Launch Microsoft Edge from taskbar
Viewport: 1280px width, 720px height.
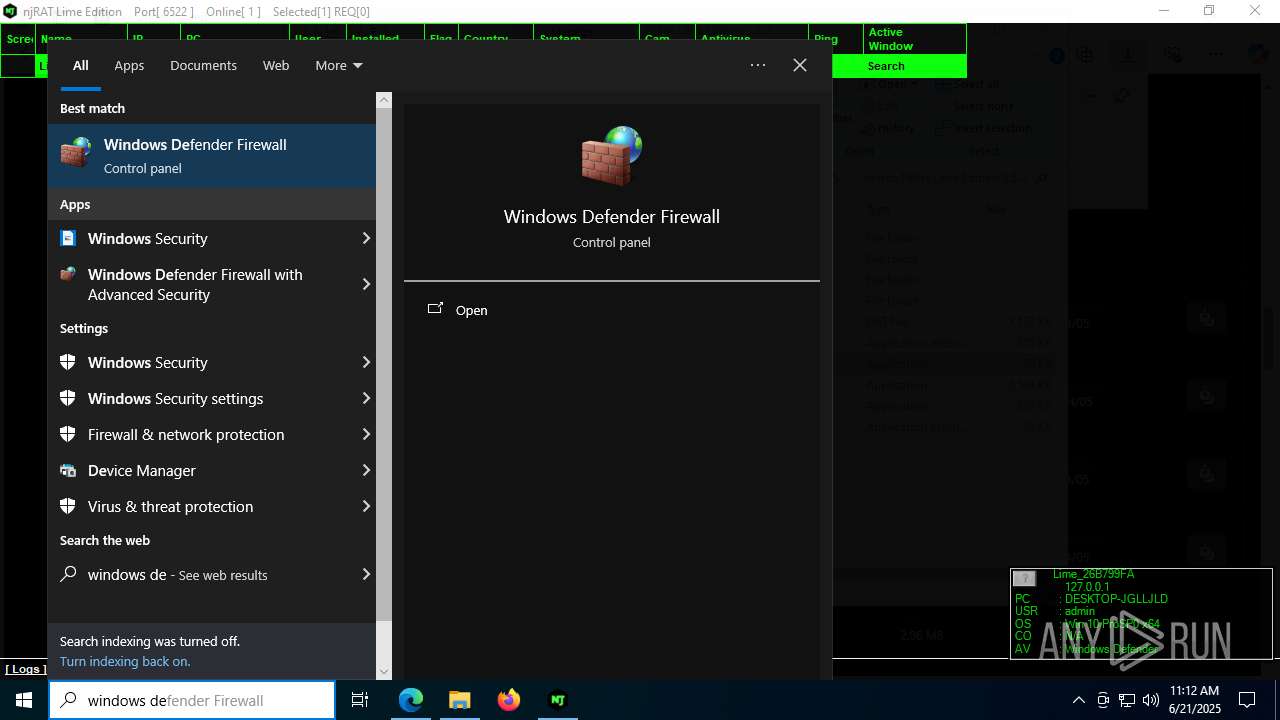click(x=411, y=700)
